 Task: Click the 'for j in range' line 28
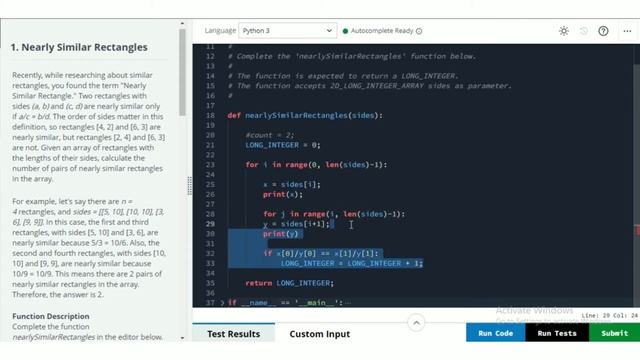pos(334,214)
